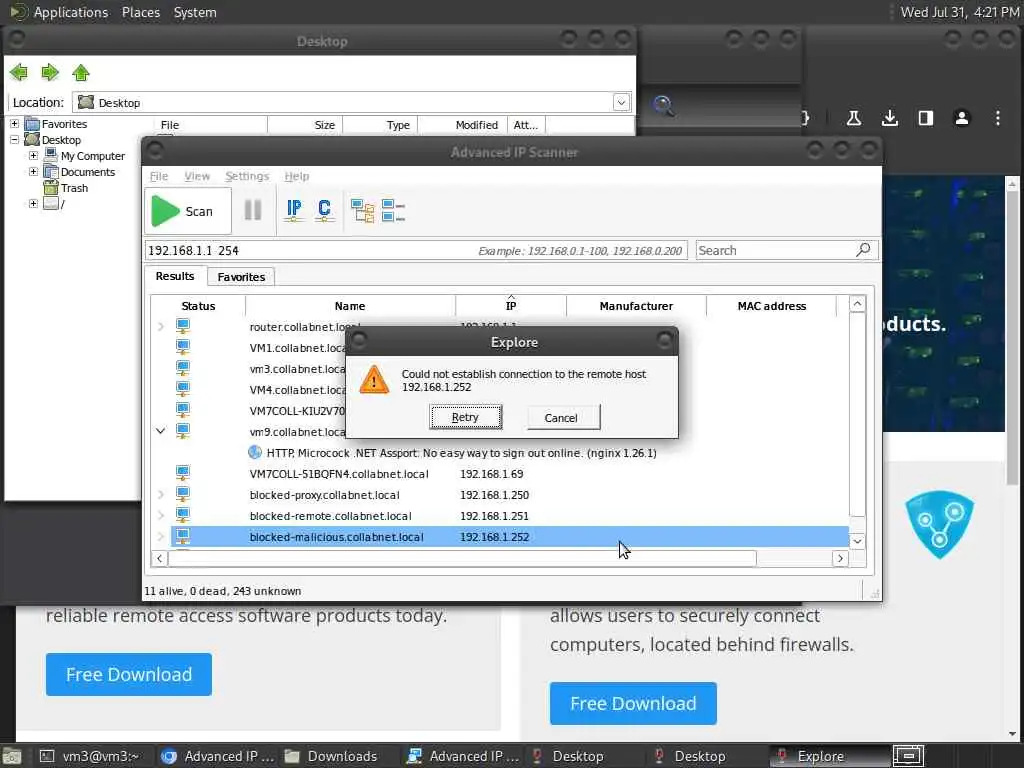The image size is (1024, 768).
Task: Start scanning with the green Scan button
Action: (187, 211)
